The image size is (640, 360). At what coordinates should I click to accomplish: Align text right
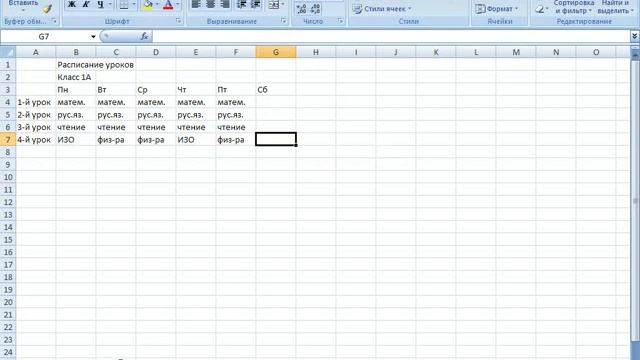click(x=225, y=4)
